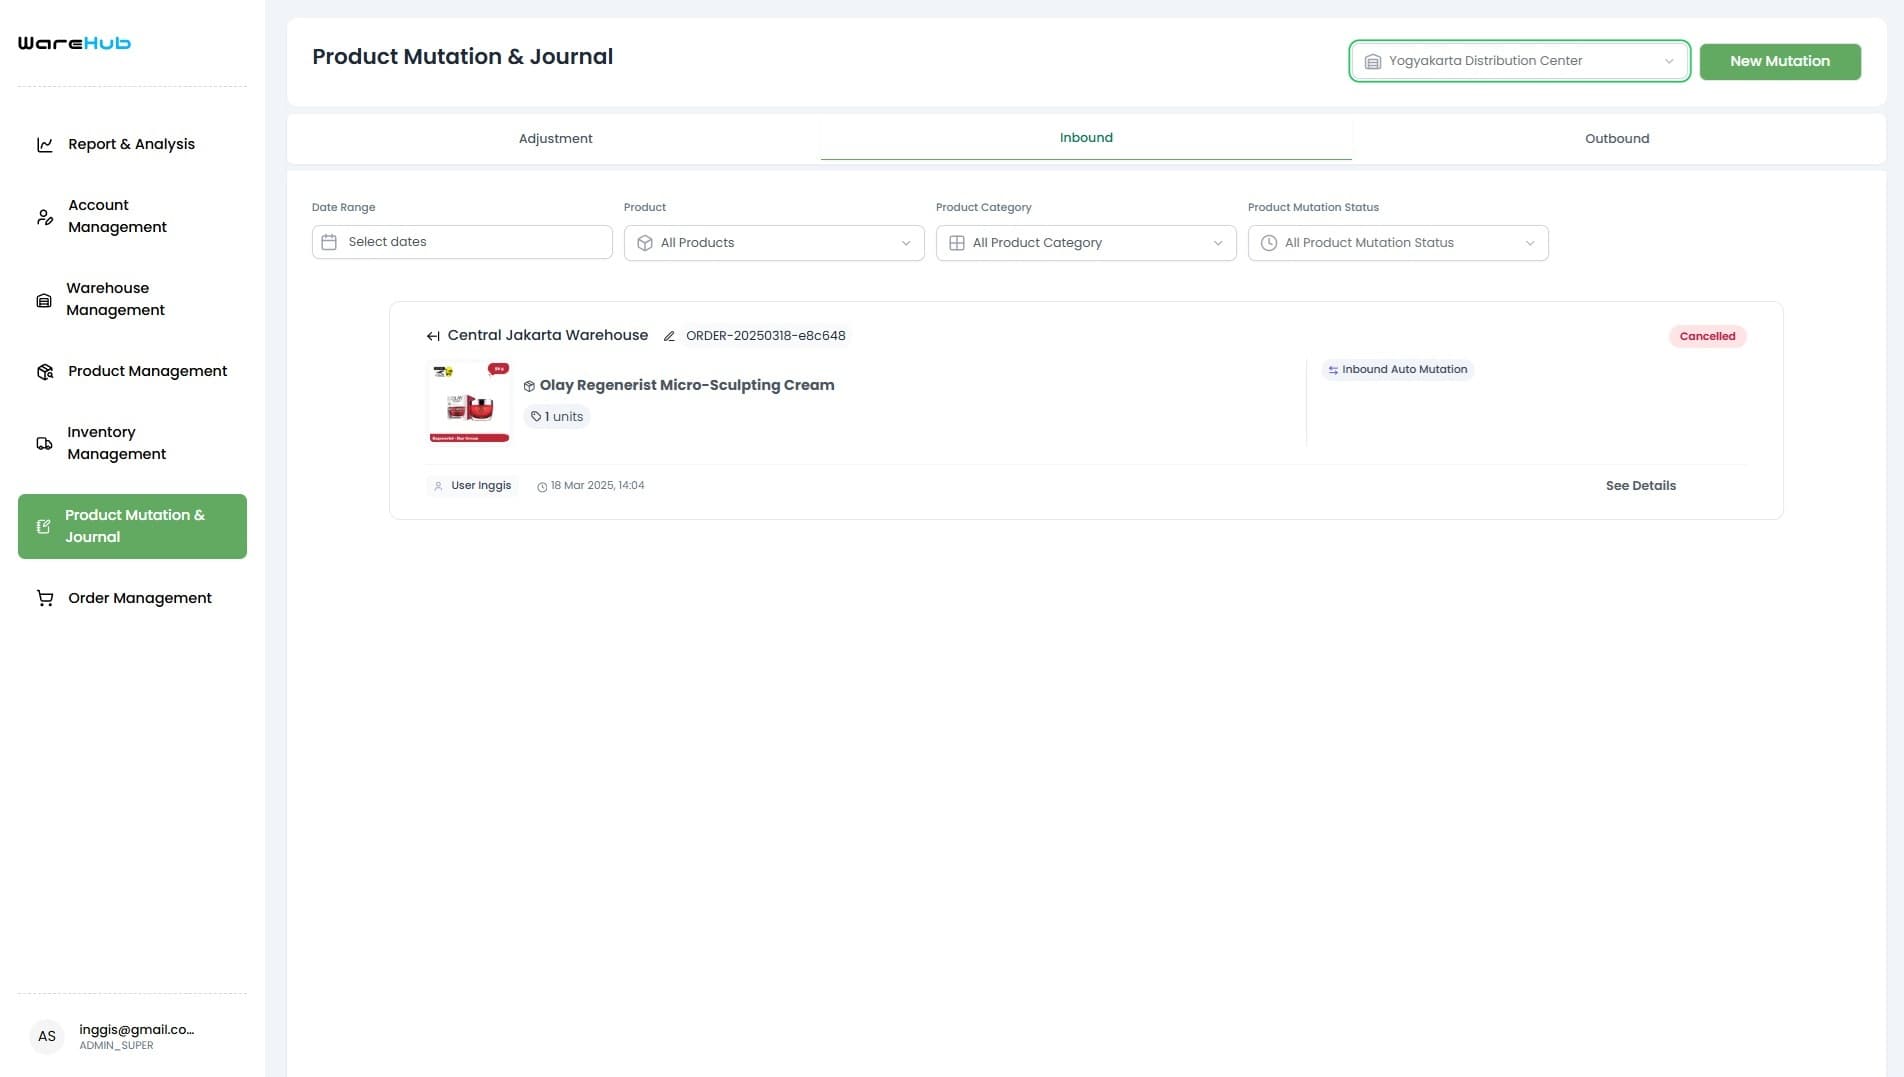Open Warehouse Management via its sidebar icon
Viewport: 1904px width, 1077px height.
click(x=44, y=299)
